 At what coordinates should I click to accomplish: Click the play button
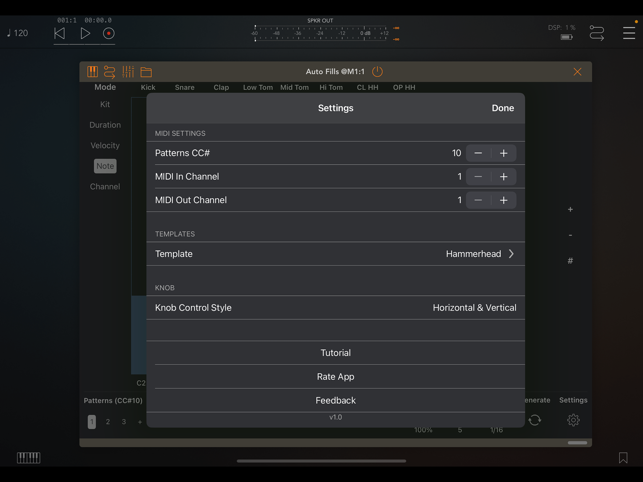pos(85,34)
